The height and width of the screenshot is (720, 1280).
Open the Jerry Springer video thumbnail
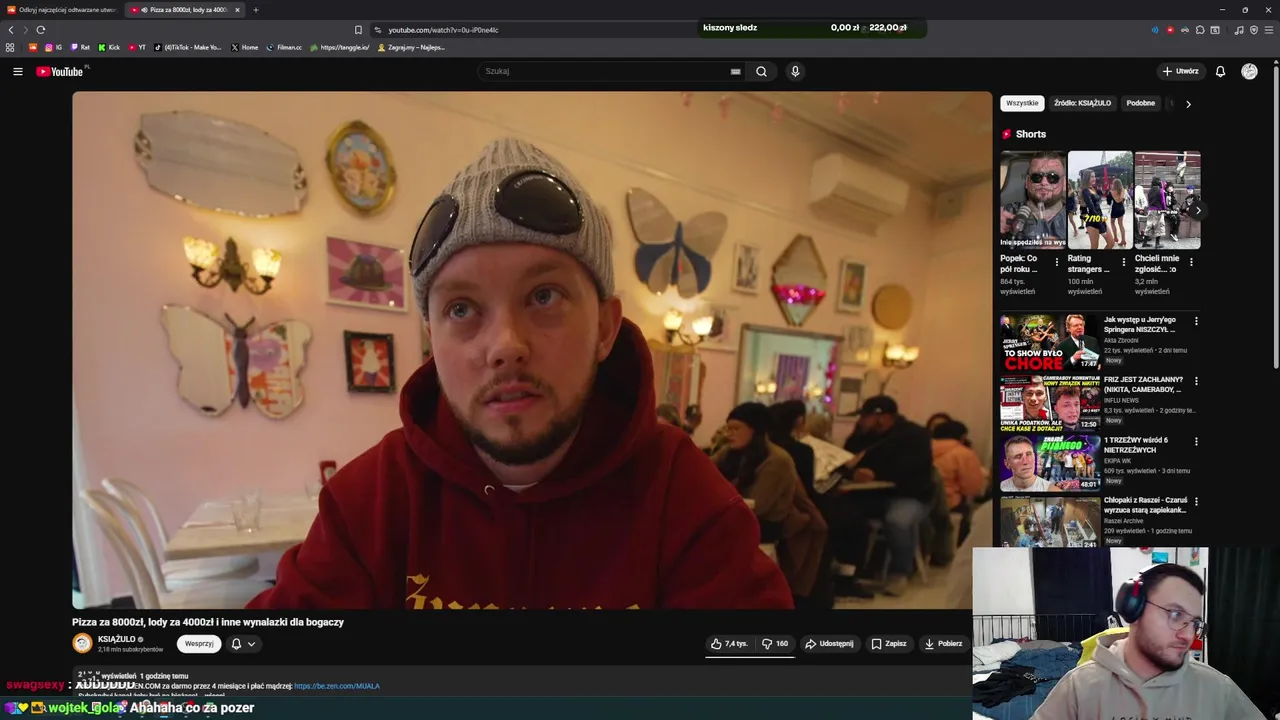click(1050, 343)
